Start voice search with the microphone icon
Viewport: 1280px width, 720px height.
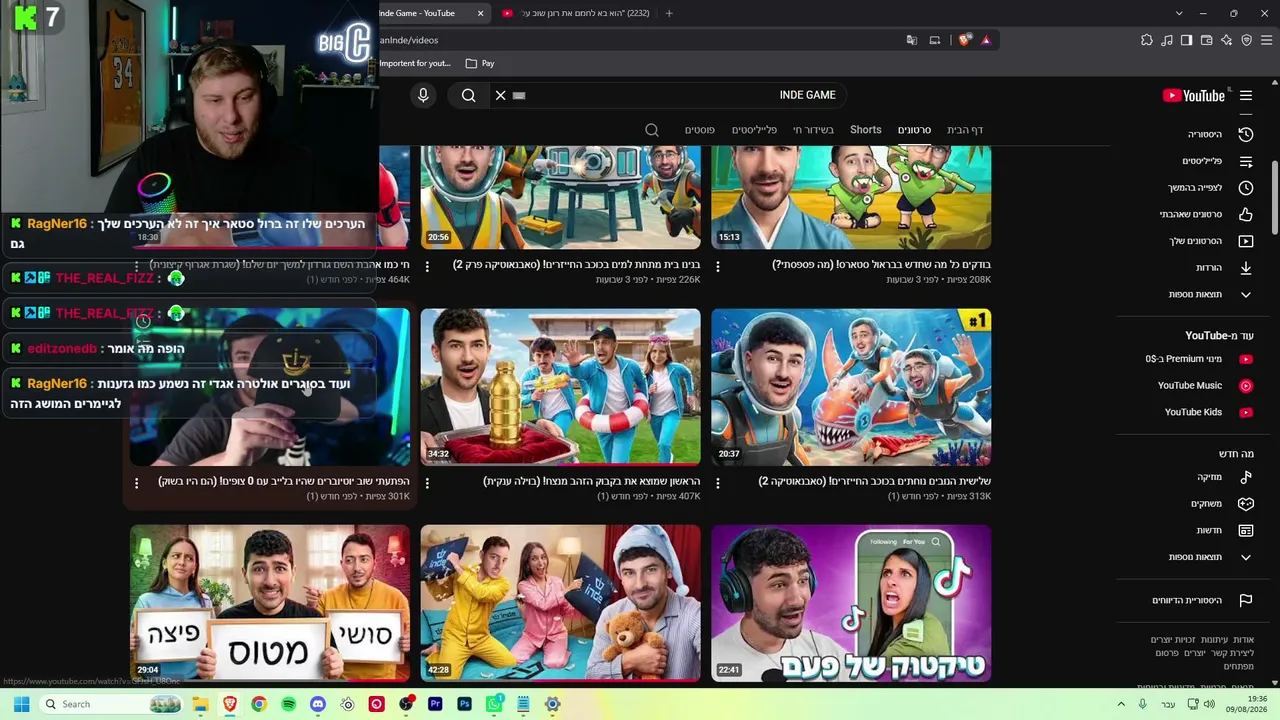click(423, 95)
